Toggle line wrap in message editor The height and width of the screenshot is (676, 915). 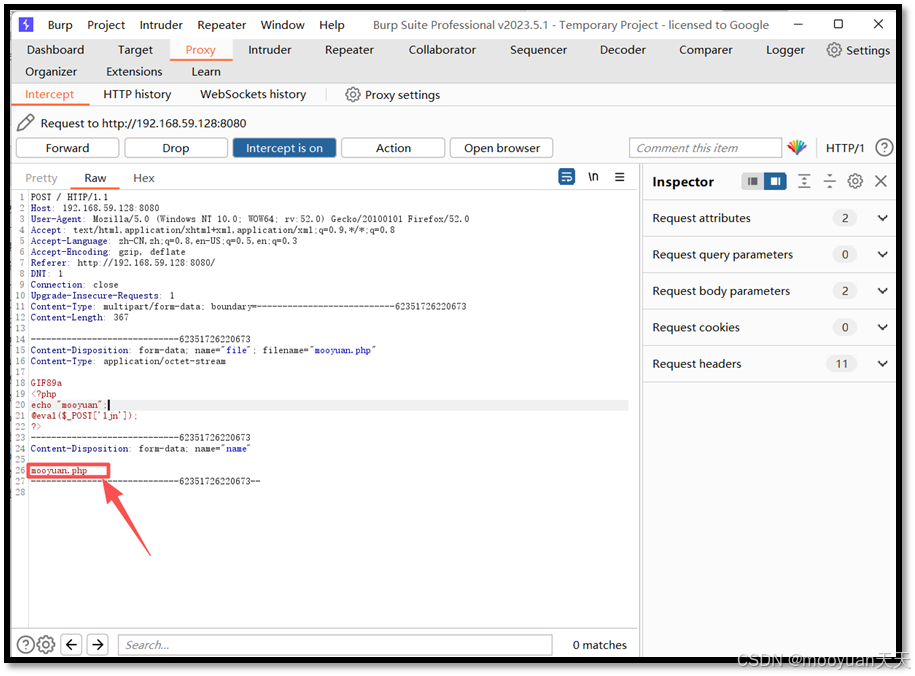566,176
